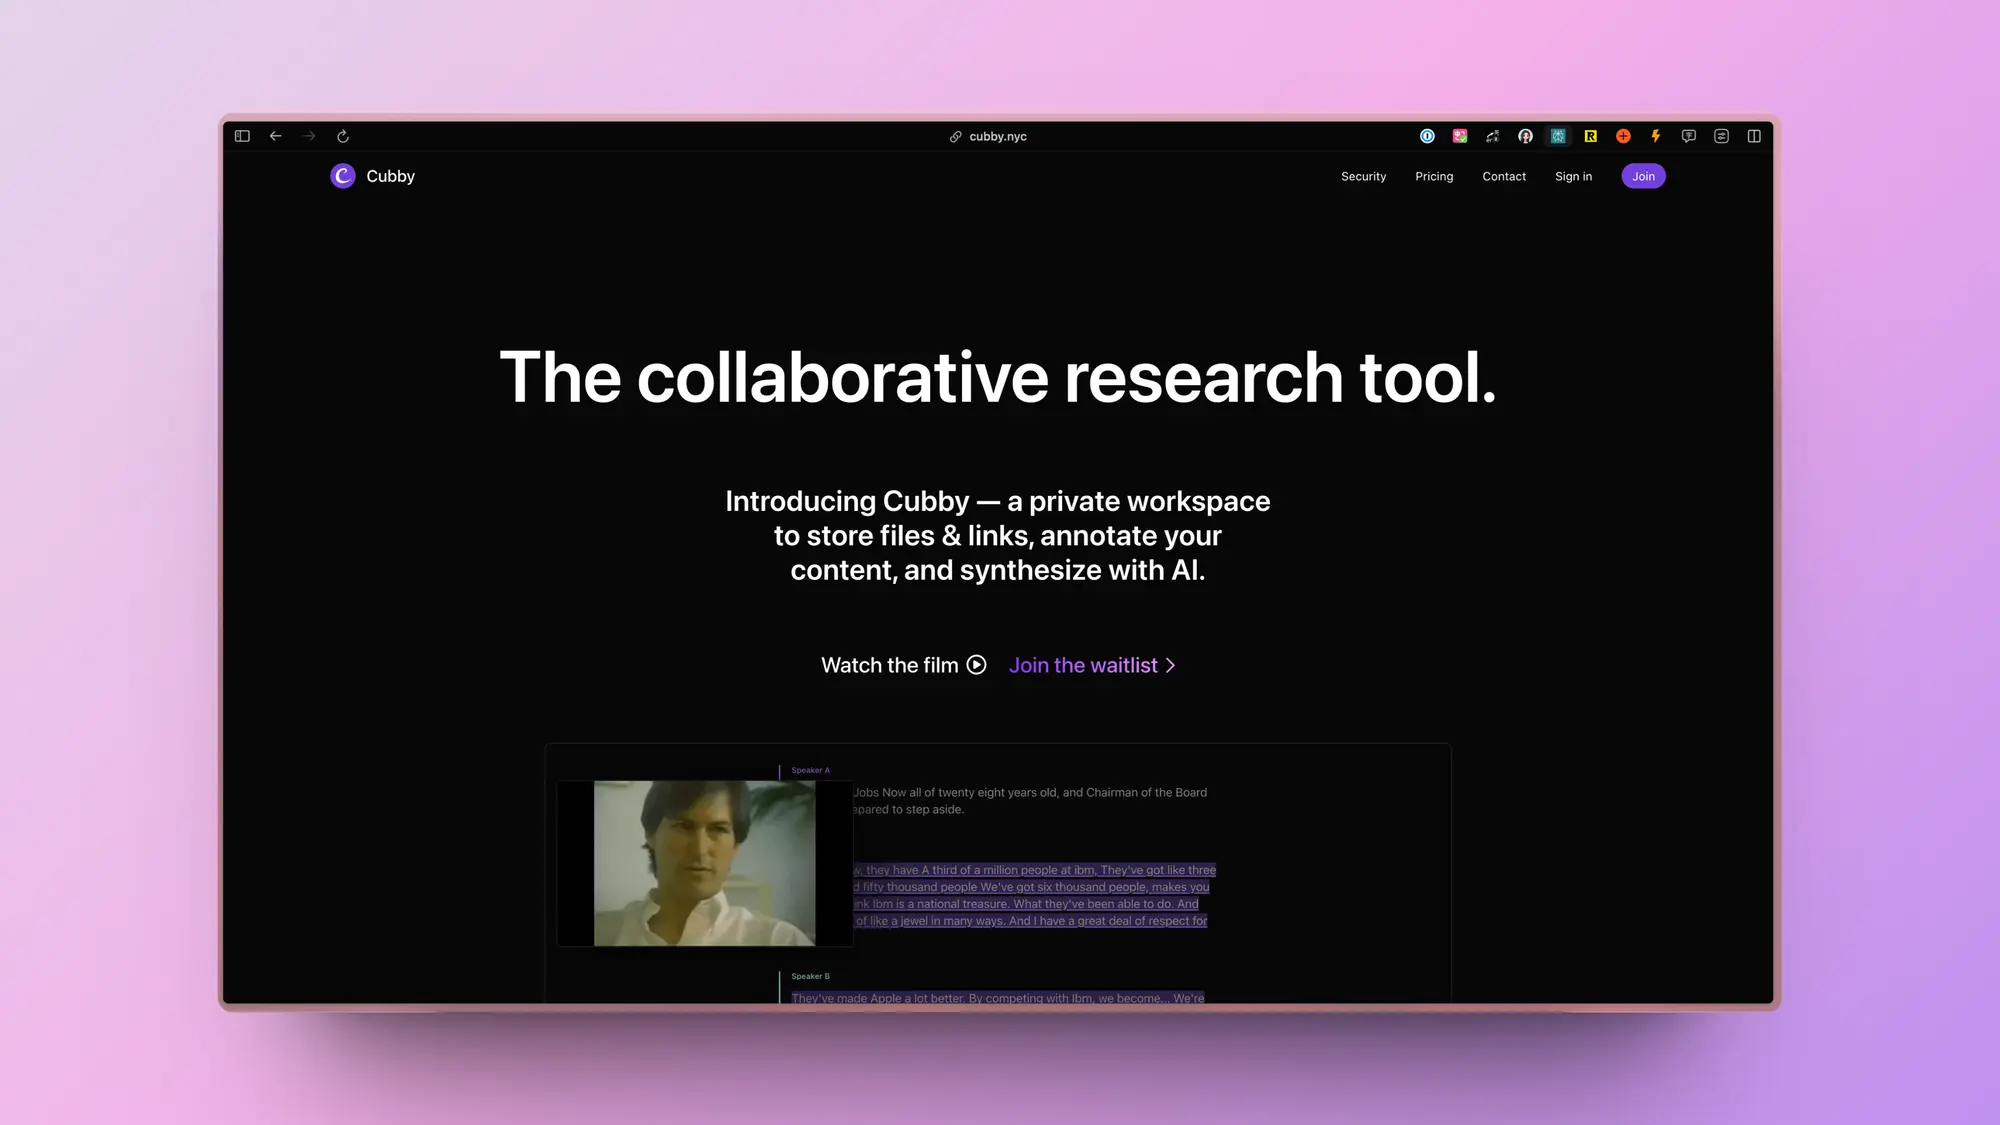Toggle the browser sidebar icon

(242, 136)
